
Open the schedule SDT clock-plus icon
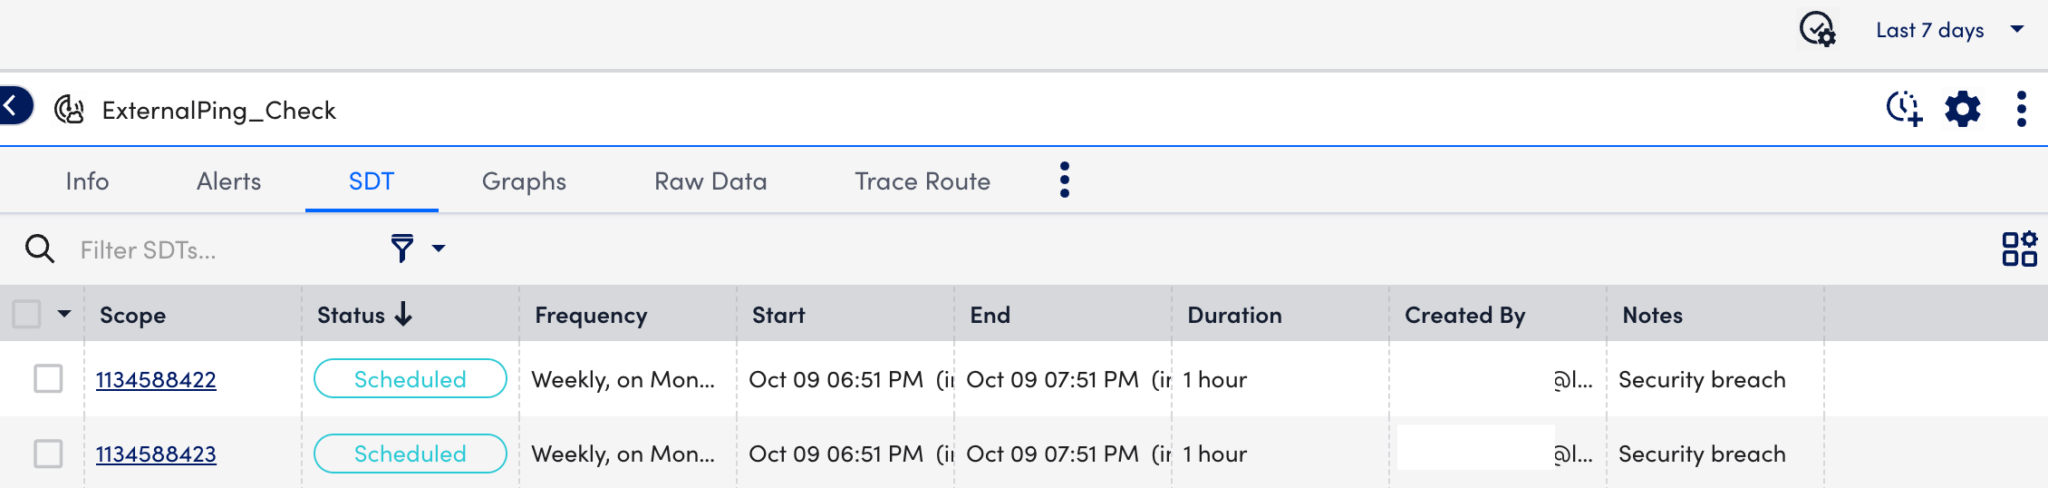pos(1904,108)
